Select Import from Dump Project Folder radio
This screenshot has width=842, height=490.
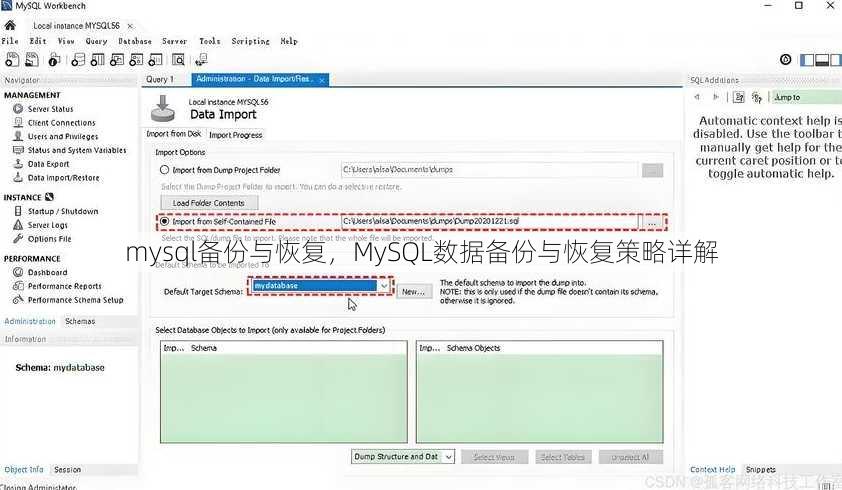[x=164, y=170]
